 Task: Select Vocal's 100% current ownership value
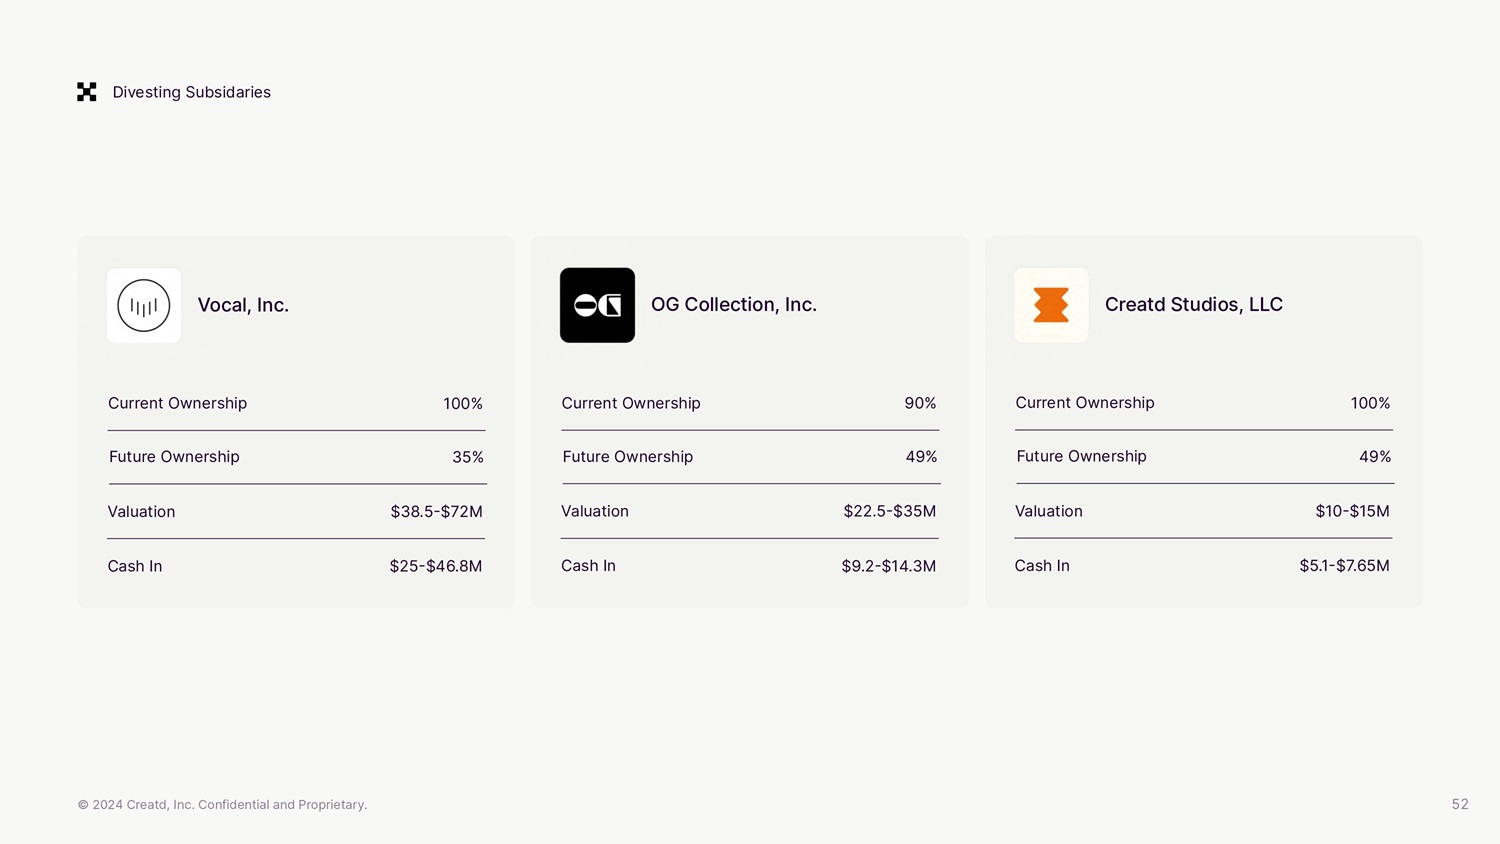(x=462, y=403)
